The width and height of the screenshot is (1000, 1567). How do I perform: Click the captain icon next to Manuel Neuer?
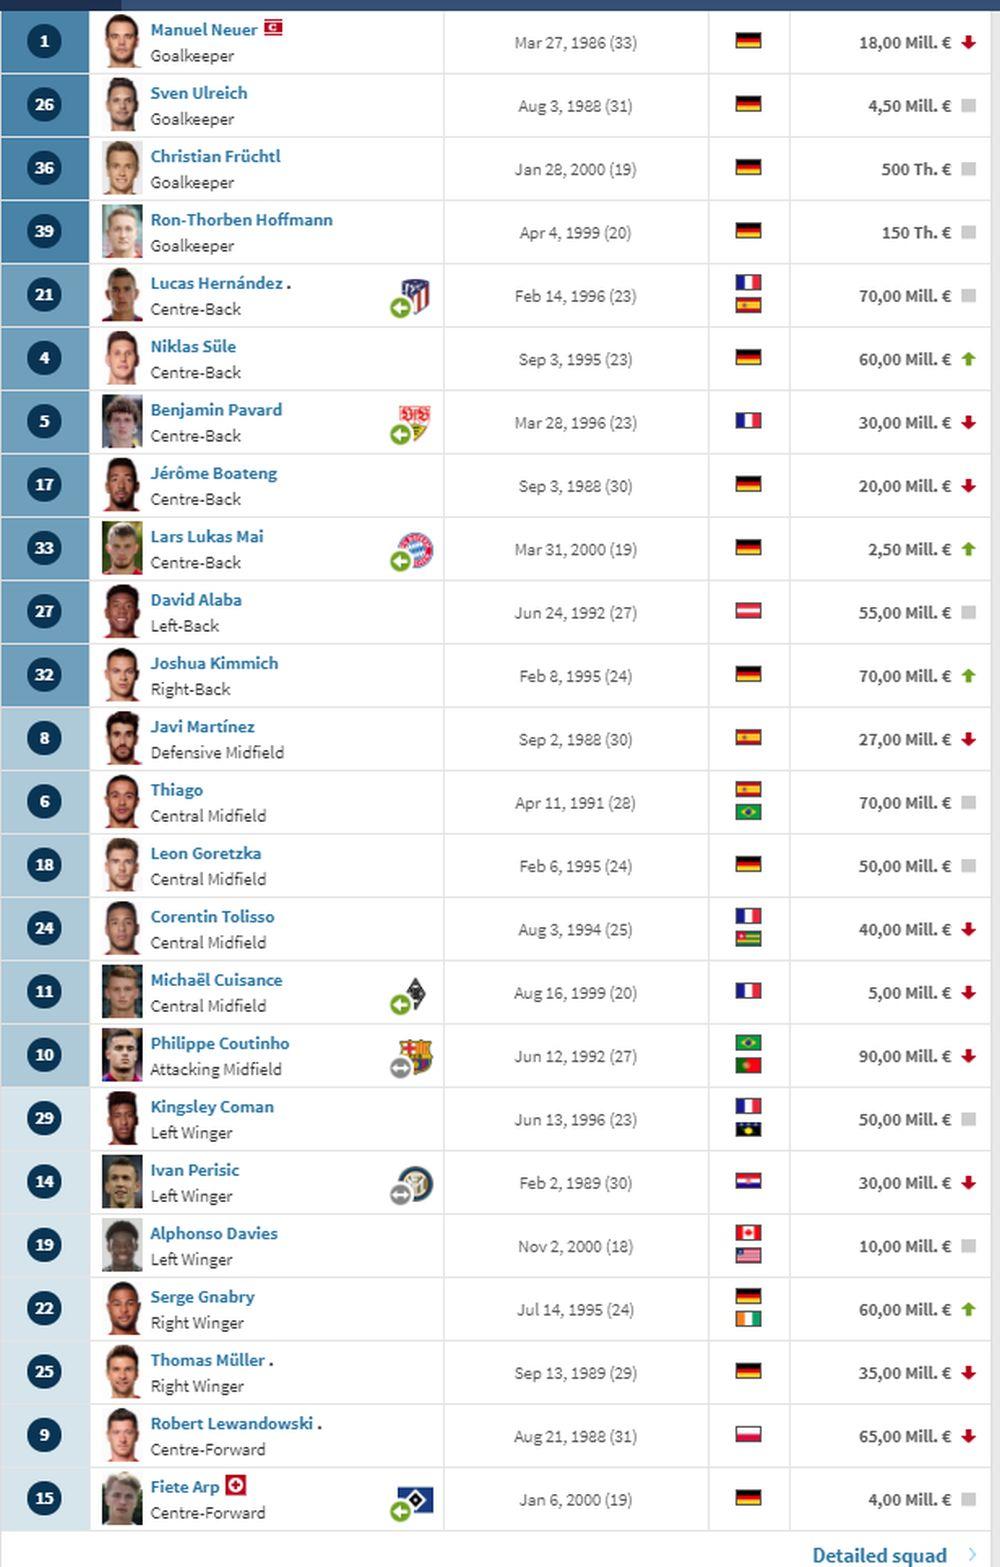[273, 28]
